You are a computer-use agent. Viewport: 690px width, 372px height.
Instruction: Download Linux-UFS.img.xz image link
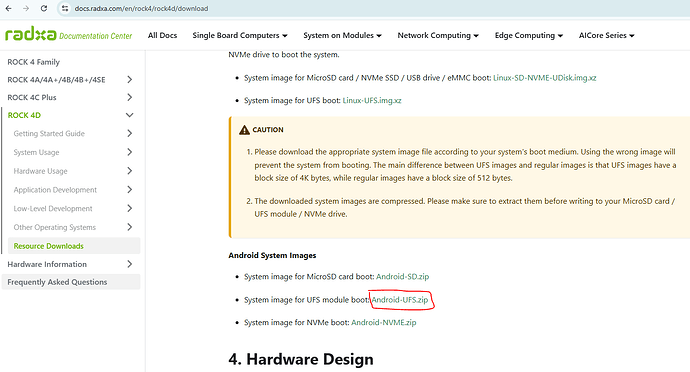click(372, 100)
